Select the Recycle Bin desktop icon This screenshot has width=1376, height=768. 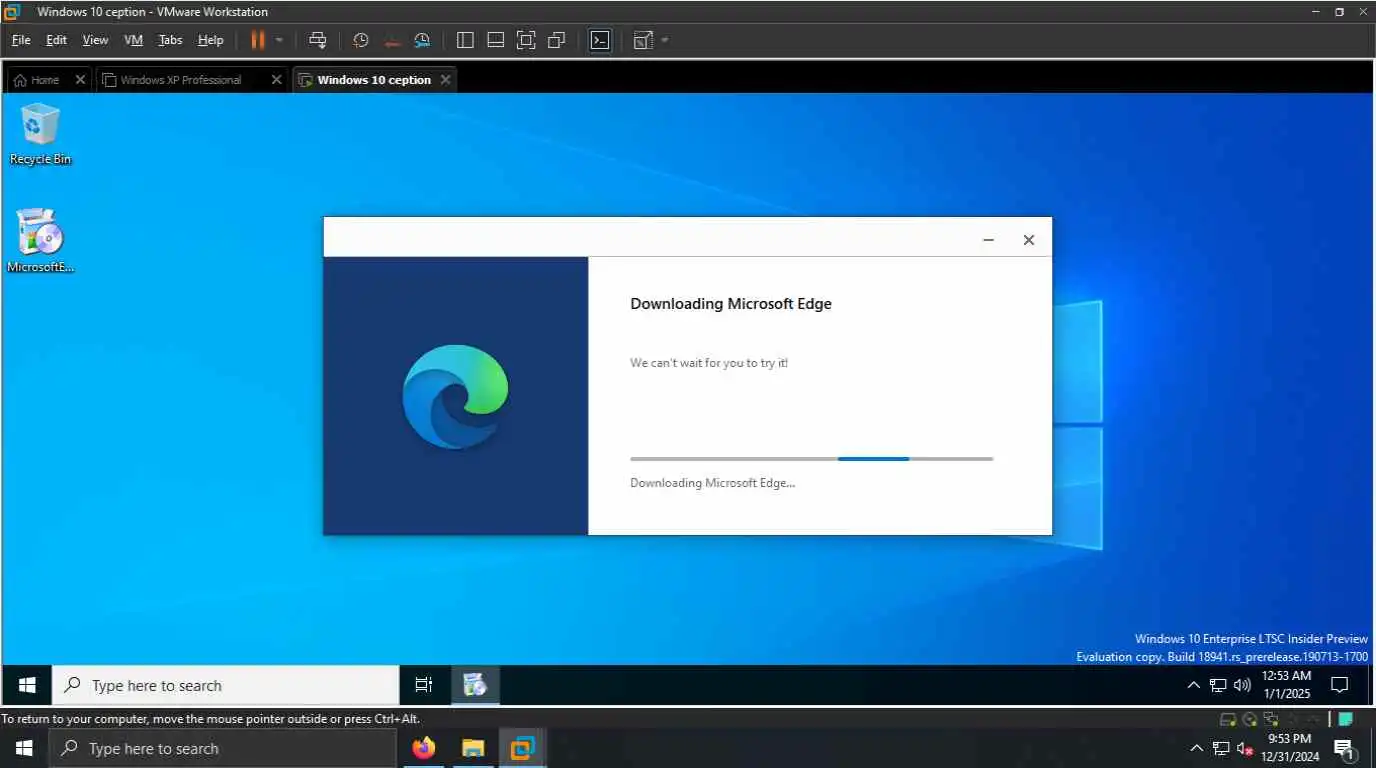coord(40,135)
